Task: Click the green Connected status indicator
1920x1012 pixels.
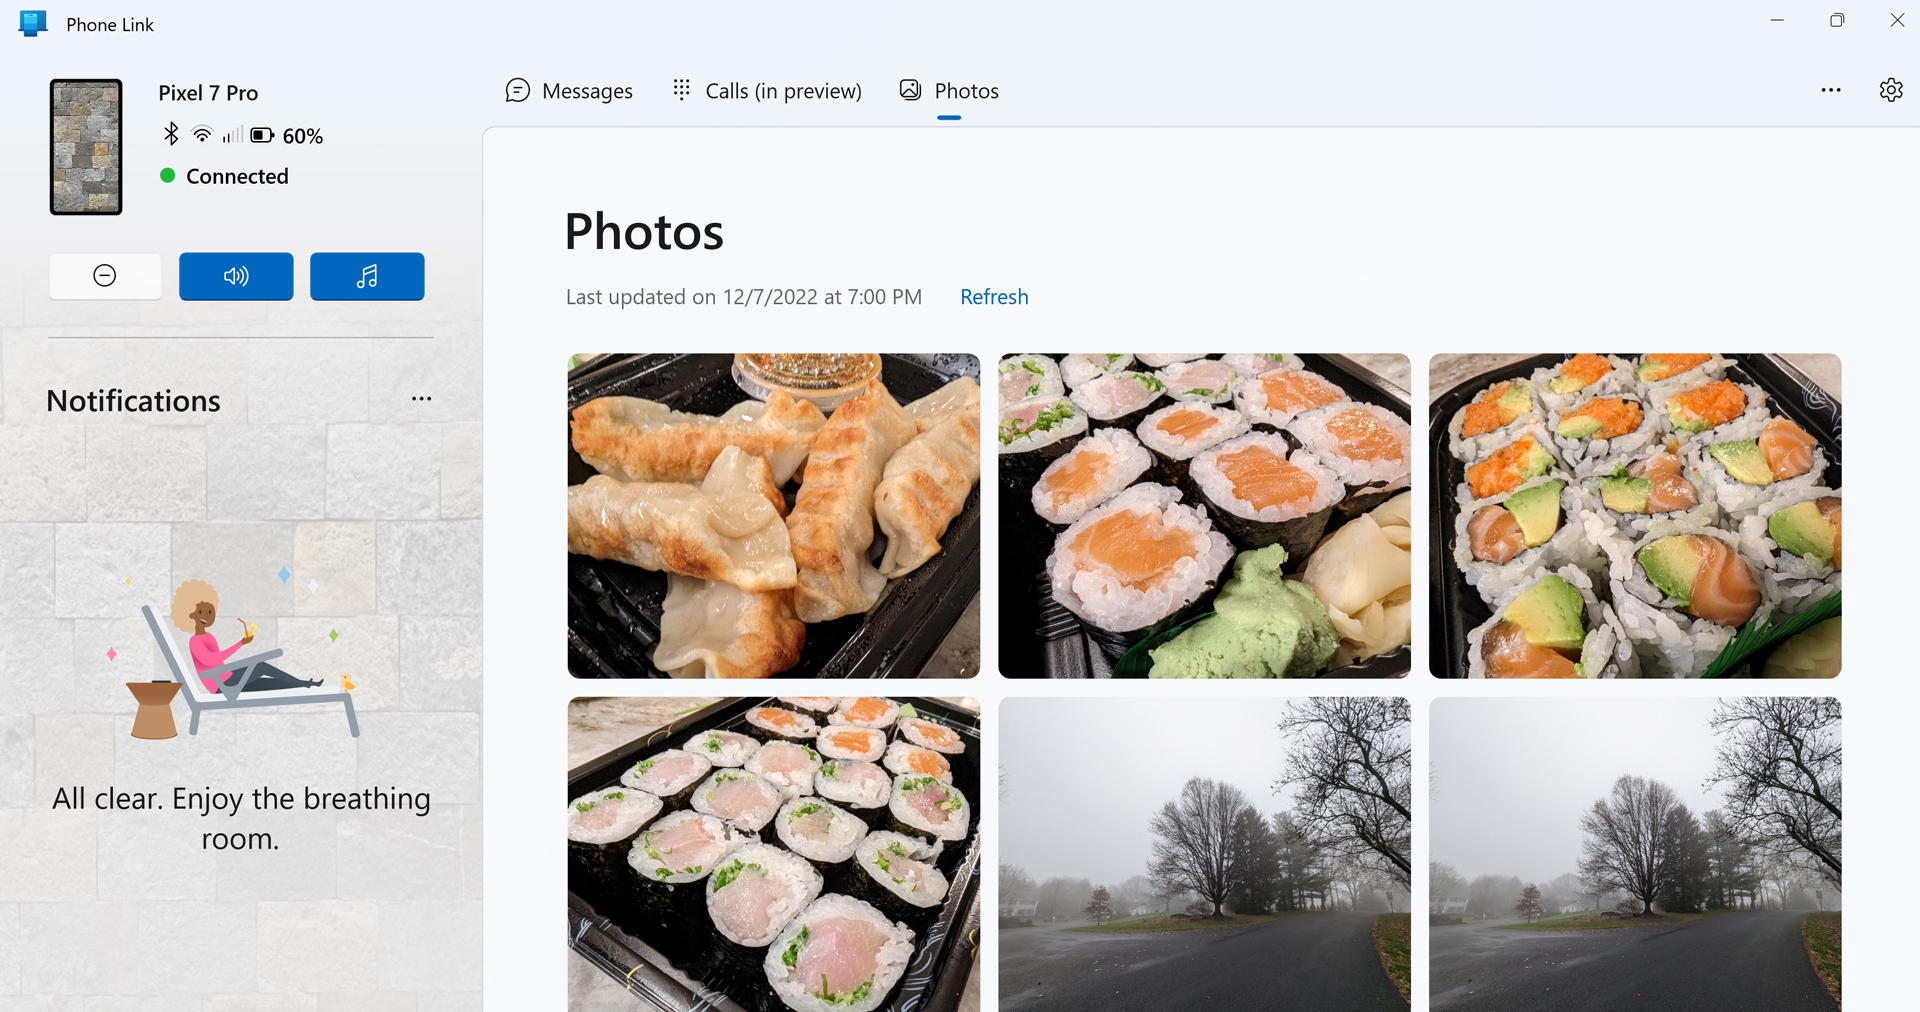Action: click(x=168, y=176)
